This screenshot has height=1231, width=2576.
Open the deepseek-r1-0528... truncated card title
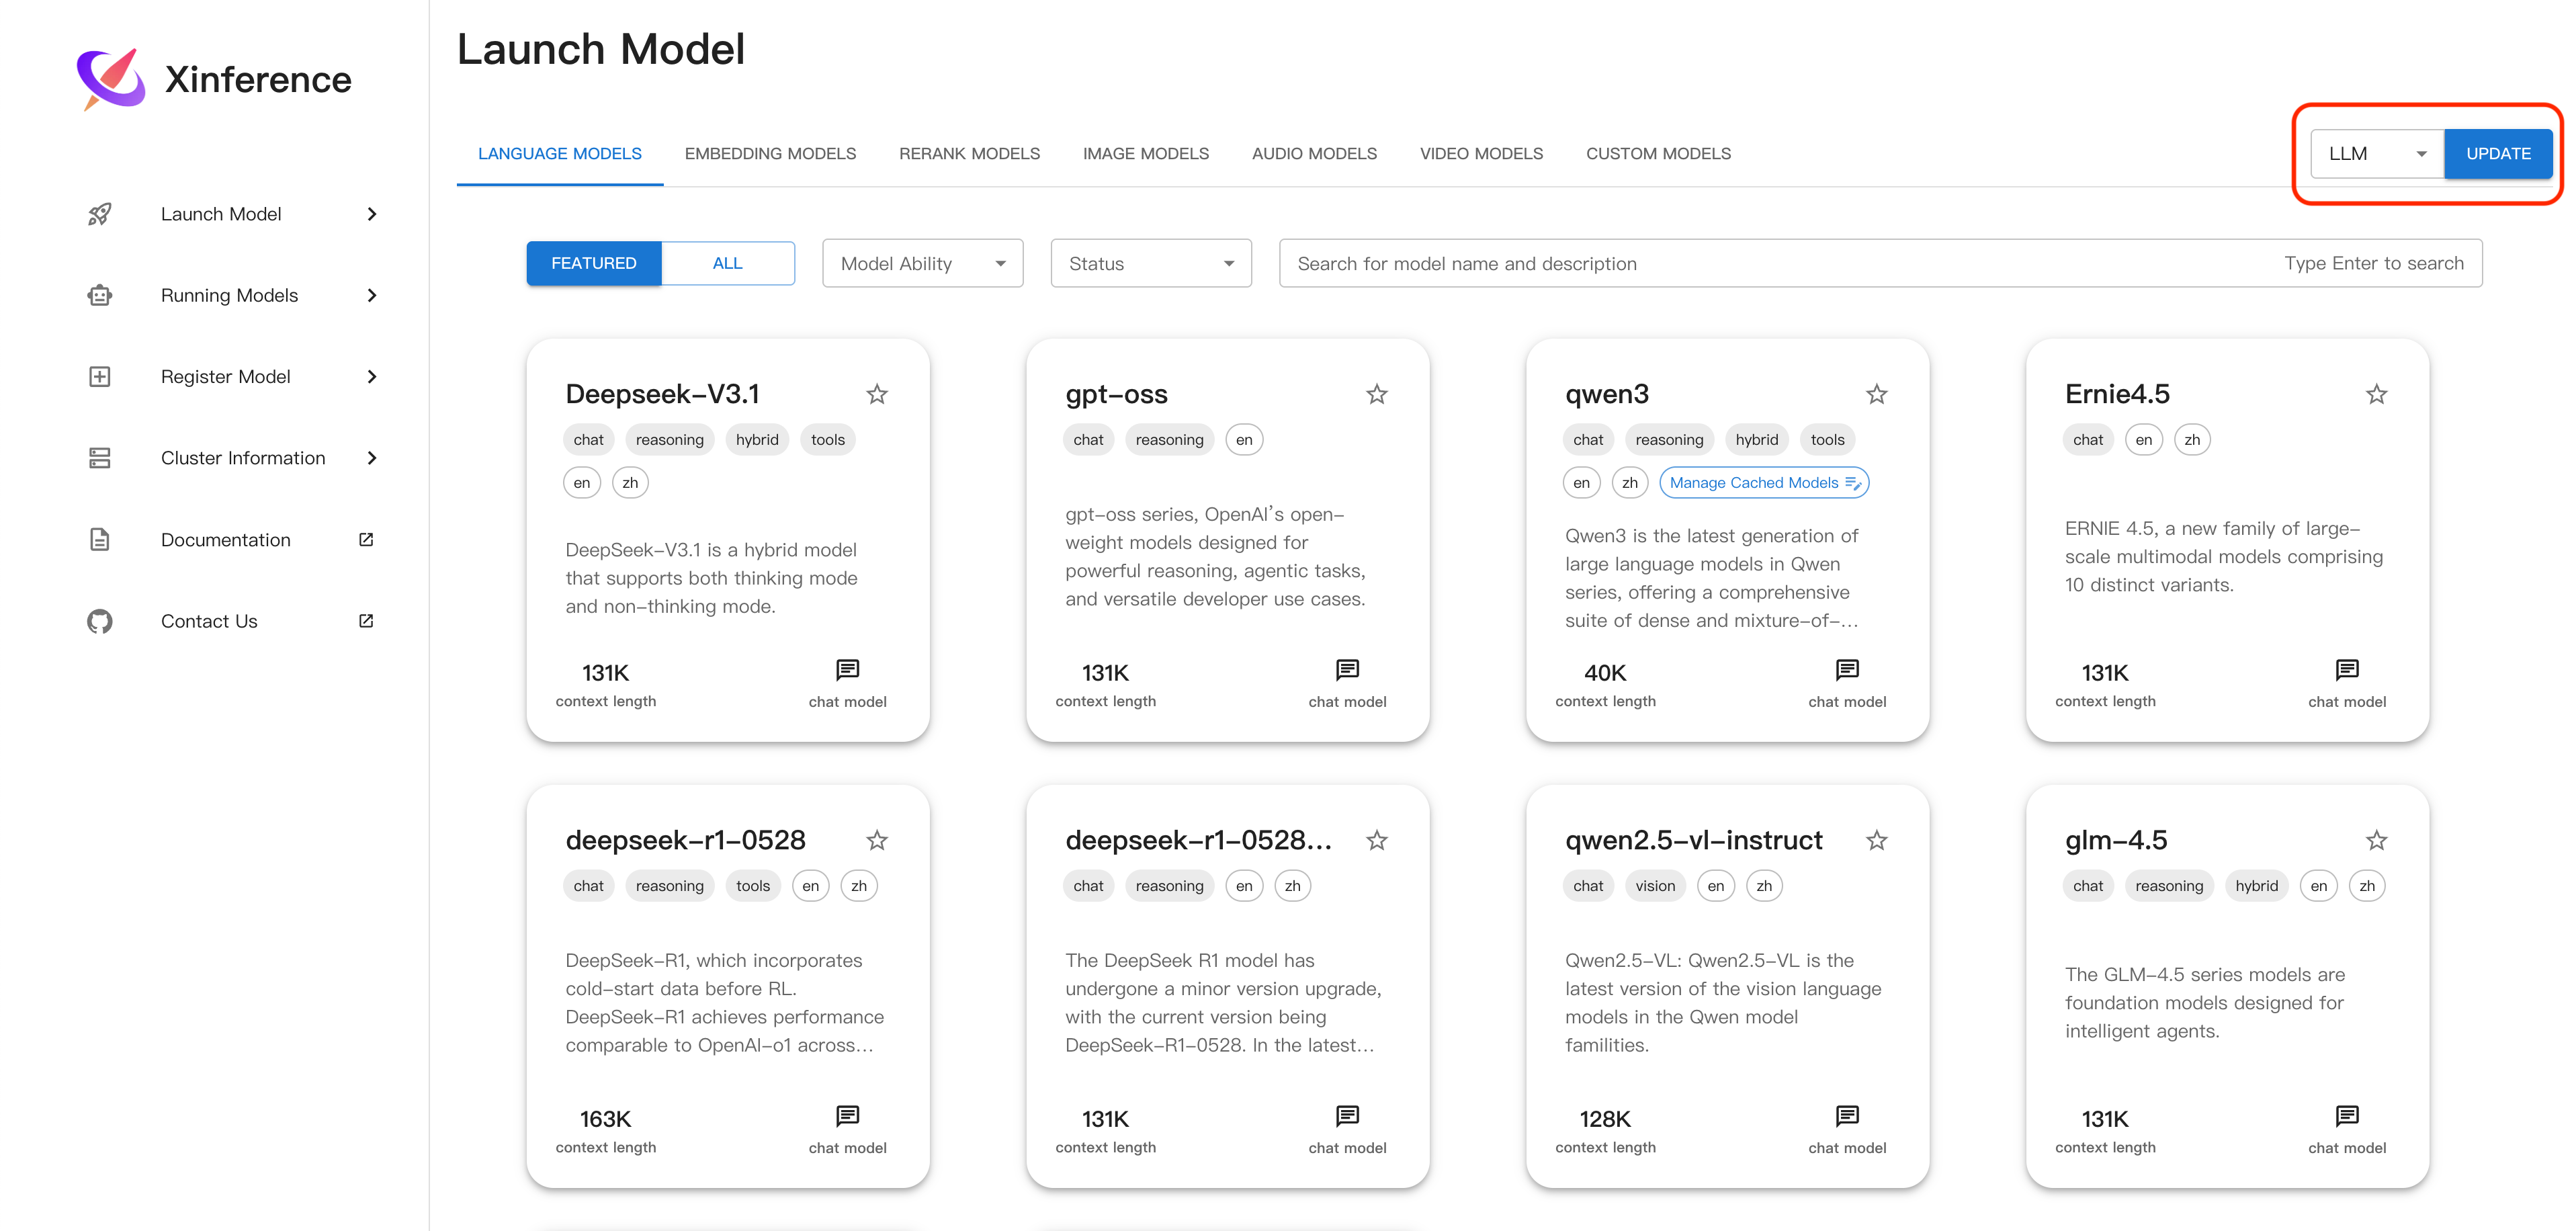coord(1198,840)
